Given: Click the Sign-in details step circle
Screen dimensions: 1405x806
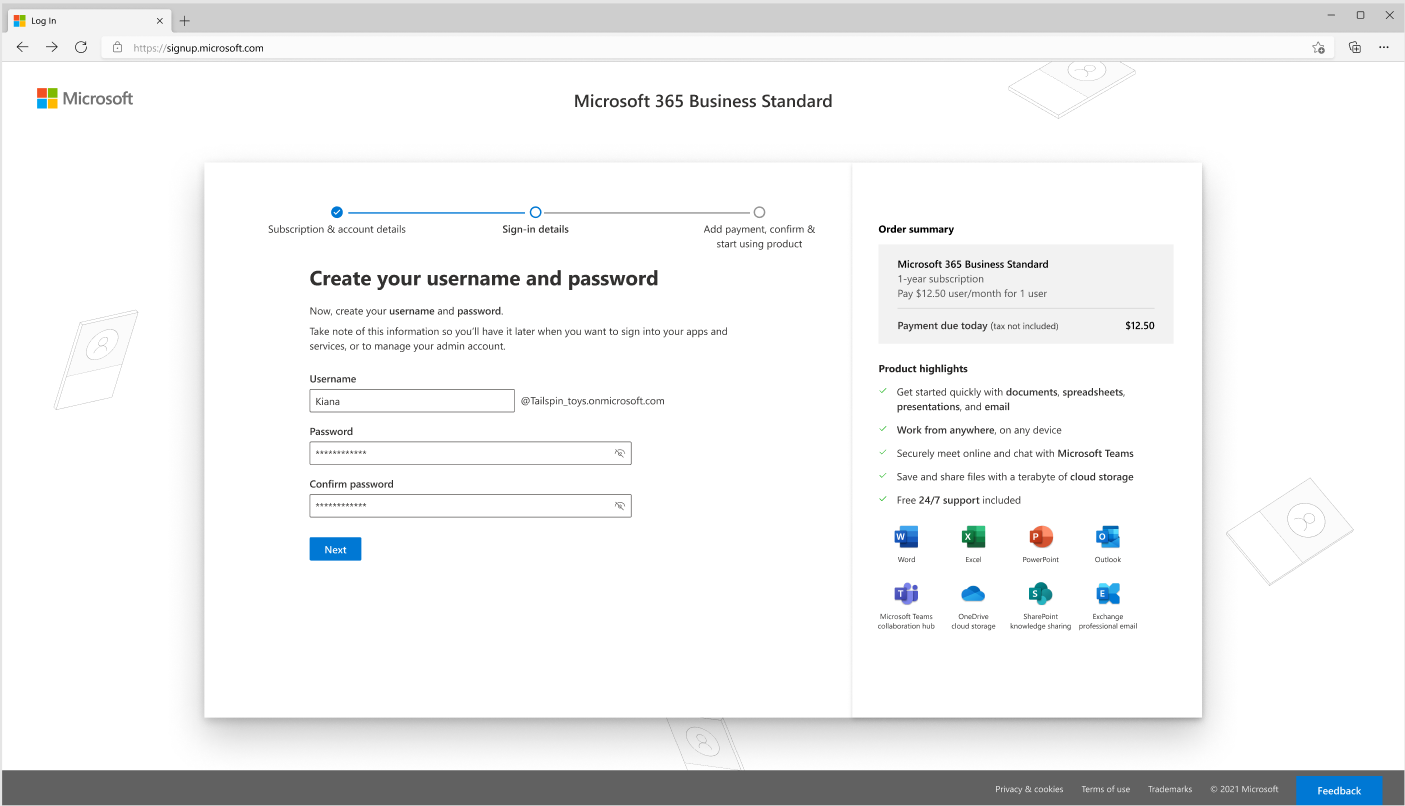Looking at the screenshot, I should (535, 212).
